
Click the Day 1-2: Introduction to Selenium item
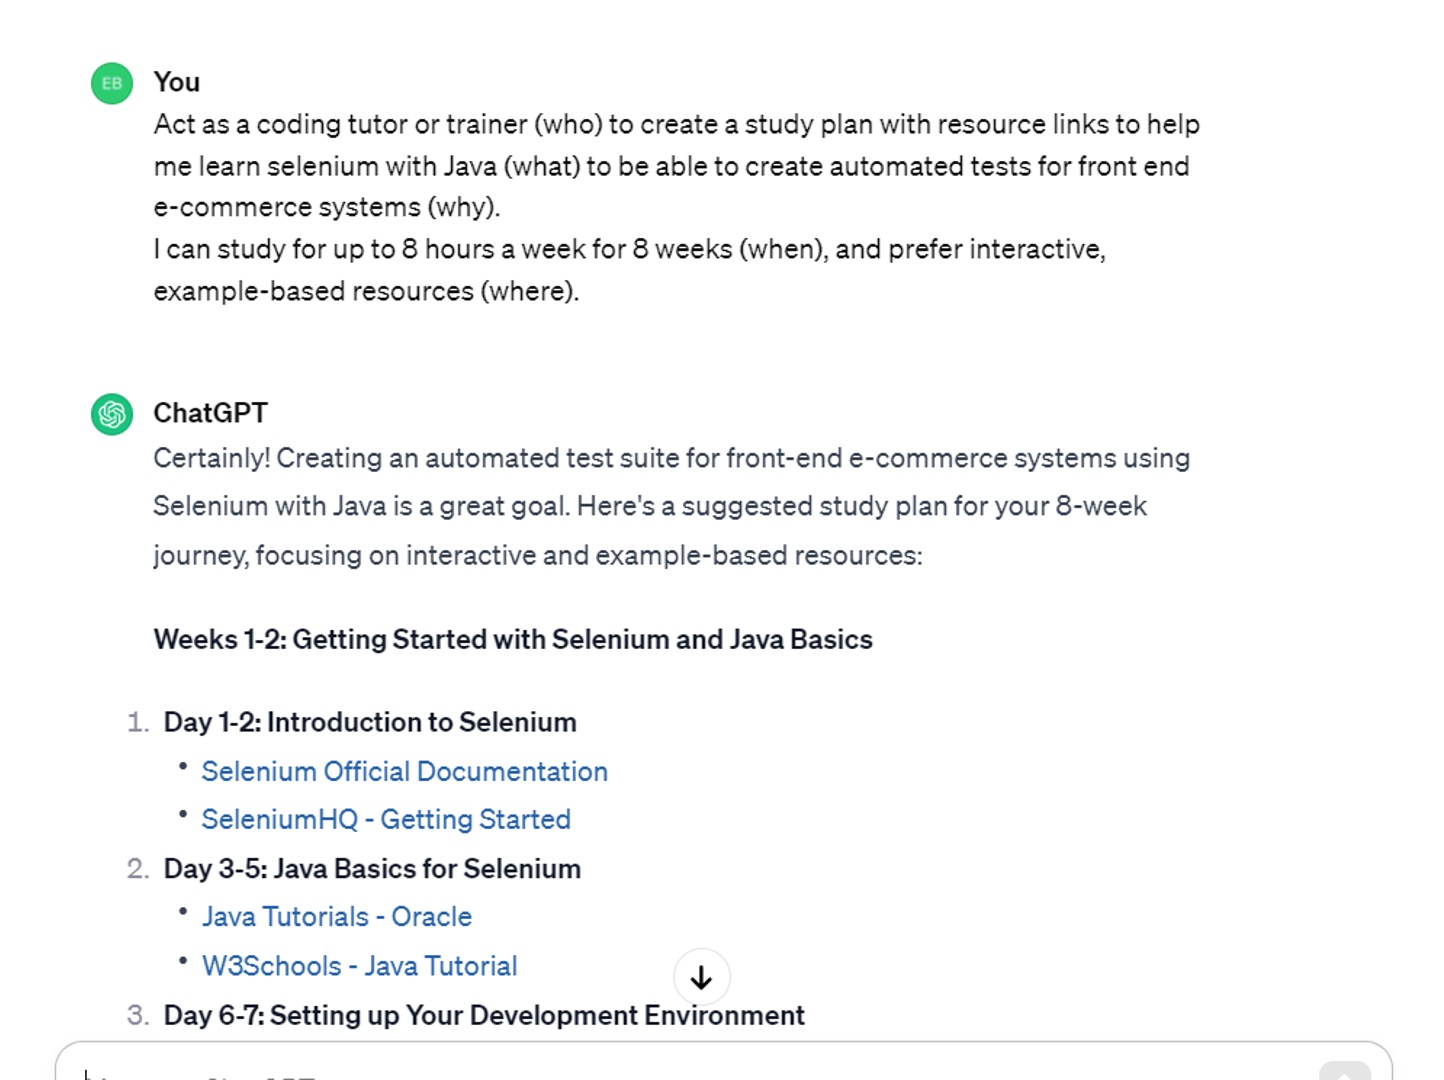point(370,722)
